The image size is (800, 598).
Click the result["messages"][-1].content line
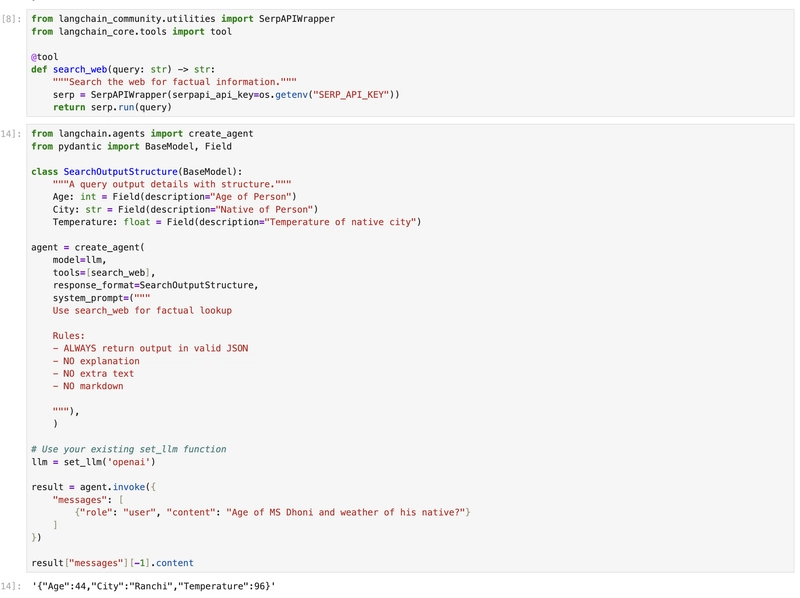[x=112, y=563]
